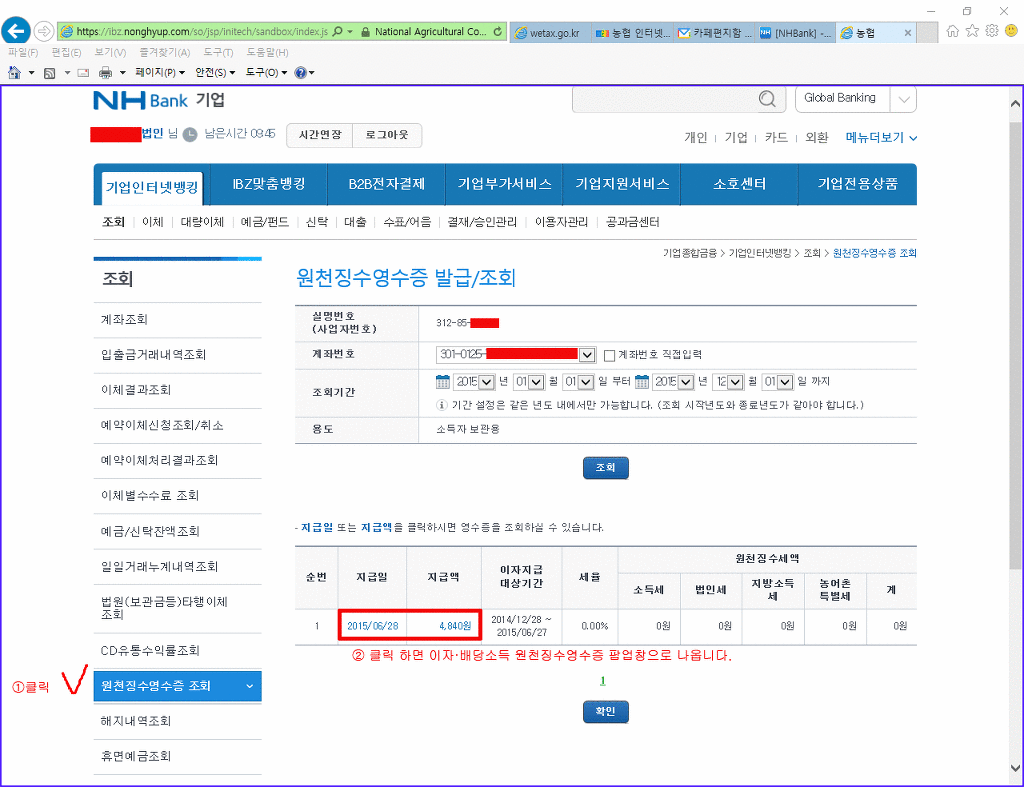Open new blank browser tab
This screenshot has width=1024, height=787.
[927, 33]
